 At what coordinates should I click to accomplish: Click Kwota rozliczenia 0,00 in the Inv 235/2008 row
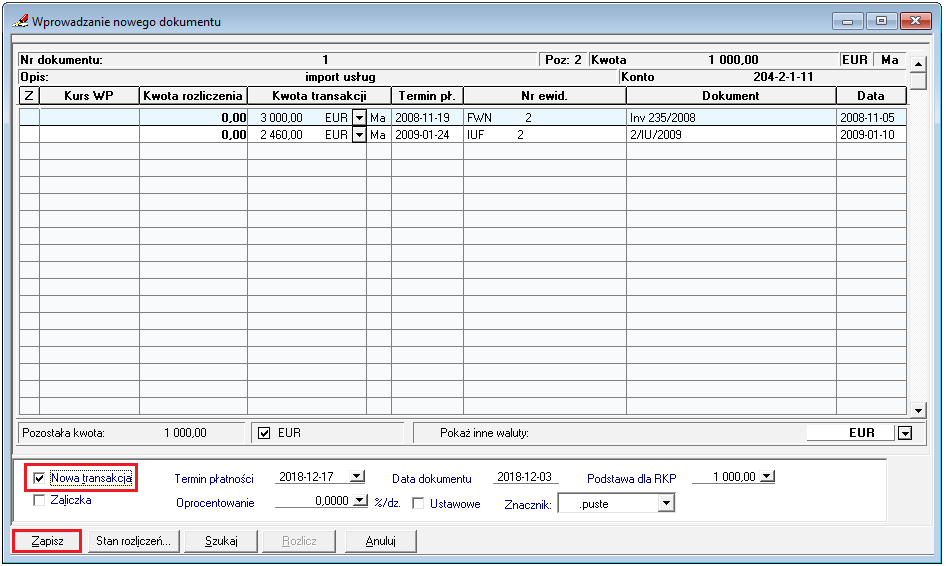coord(193,118)
